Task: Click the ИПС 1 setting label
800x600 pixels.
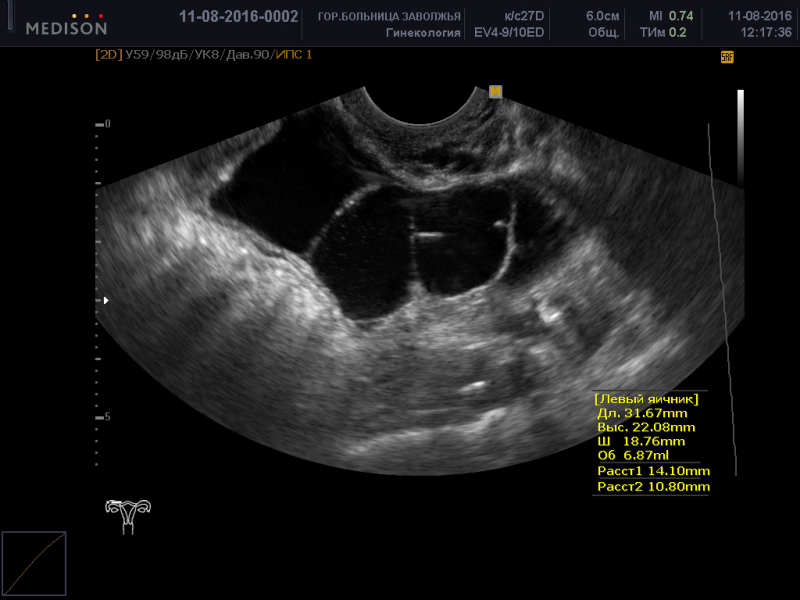Action: [294, 55]
